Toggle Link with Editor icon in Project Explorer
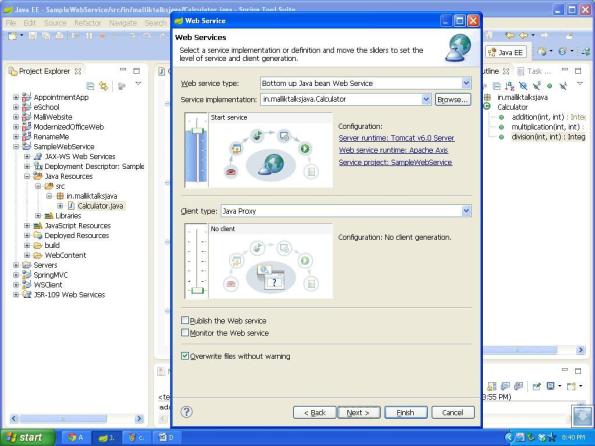595x446 pixels. pos(104,86)
